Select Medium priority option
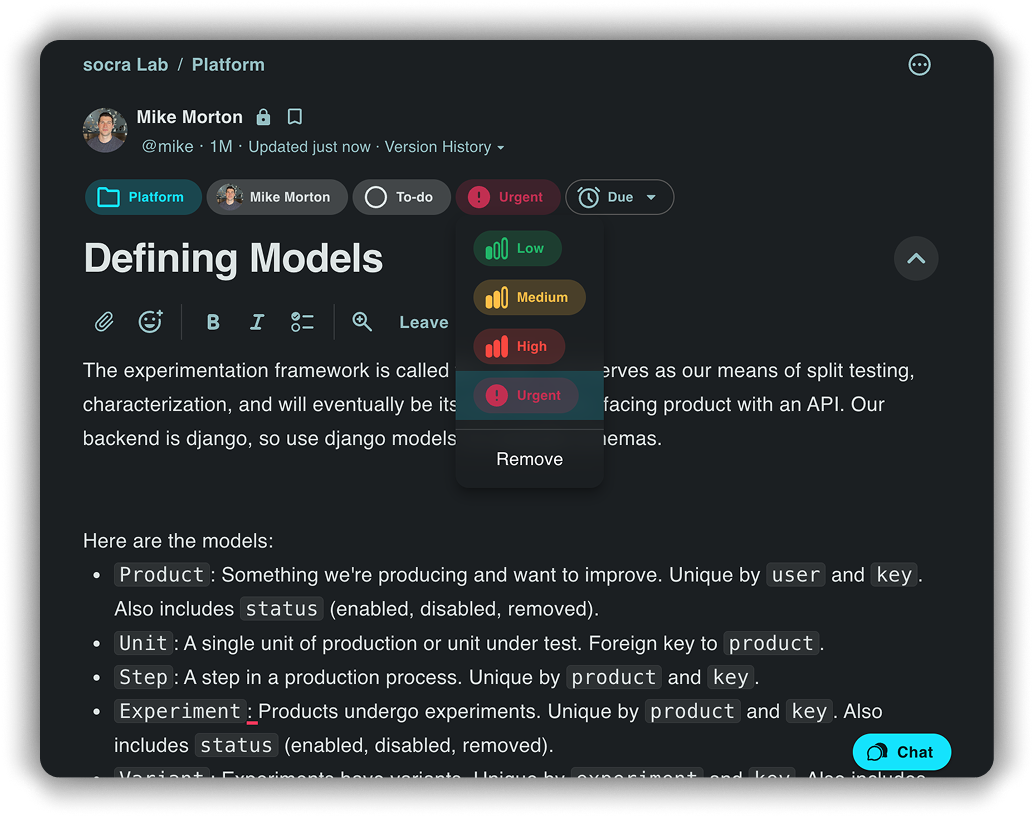This screenshot has height=818, width=1034. (529, 298)
